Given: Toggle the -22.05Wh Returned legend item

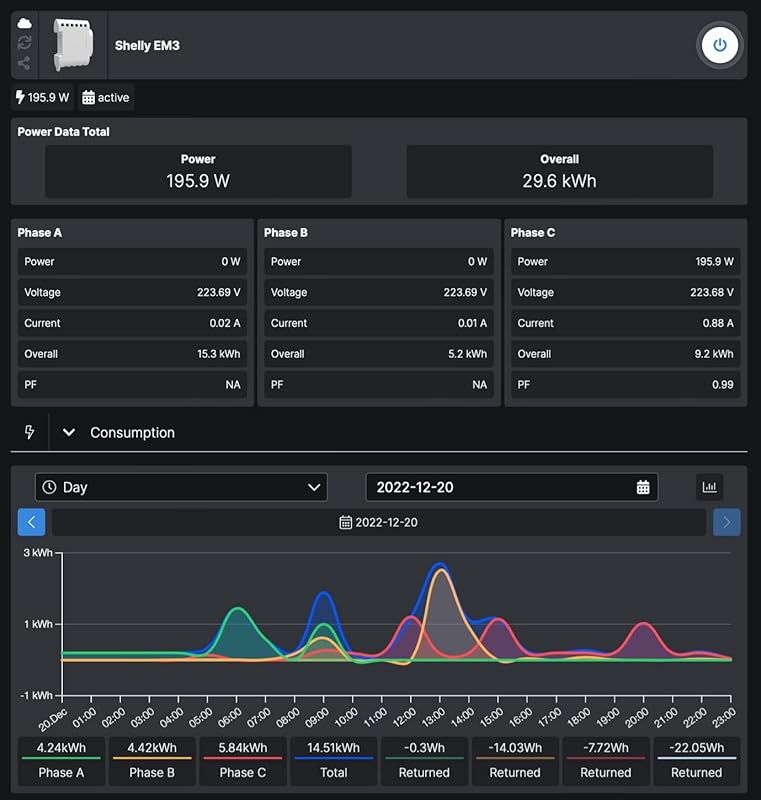Looking at the screenshot, I should tap(696, 761).
